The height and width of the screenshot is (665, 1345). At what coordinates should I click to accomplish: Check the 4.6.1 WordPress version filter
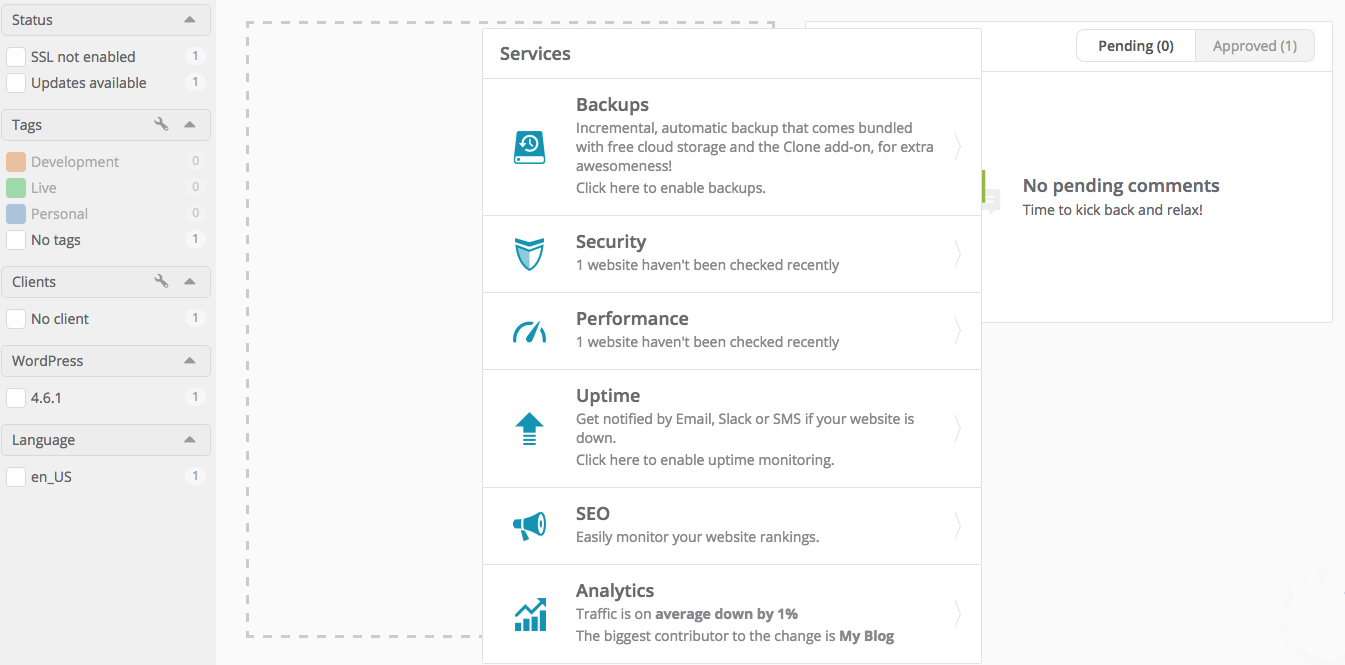click(16, 398)
